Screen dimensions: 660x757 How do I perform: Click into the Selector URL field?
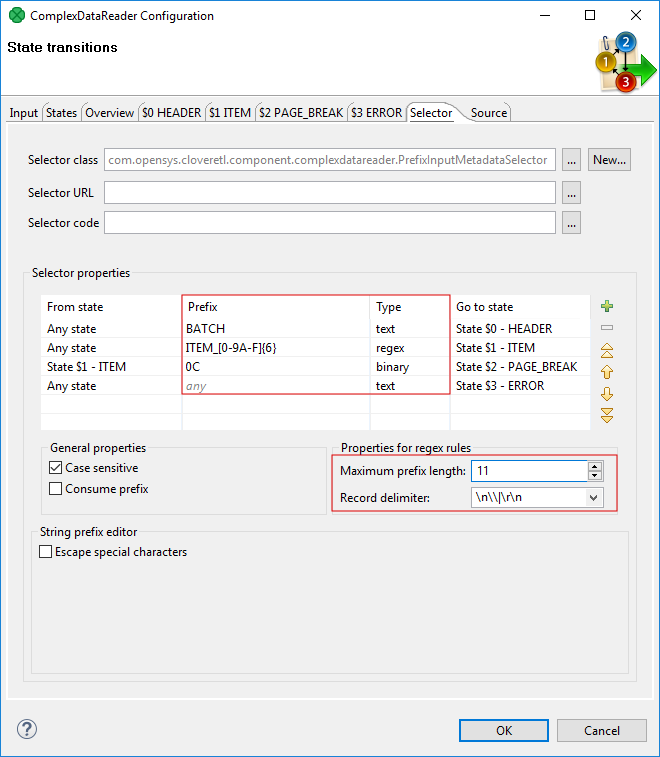tap(329, 192)
